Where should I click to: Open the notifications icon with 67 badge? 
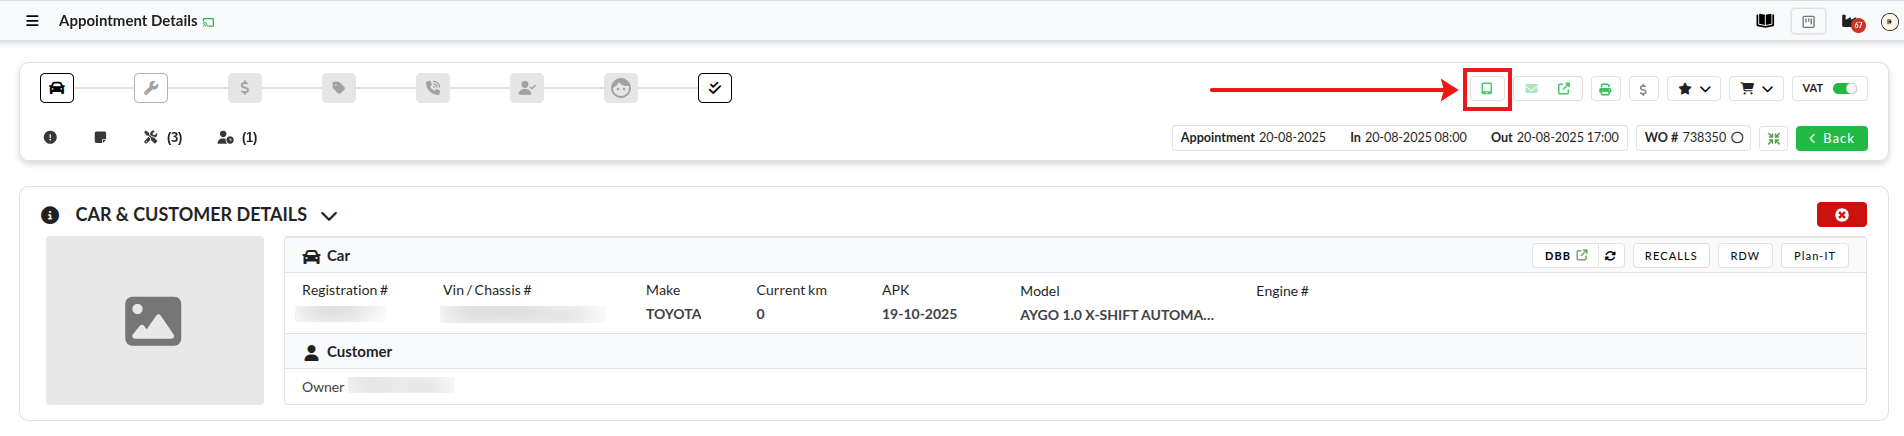(x=1851, y=22)
